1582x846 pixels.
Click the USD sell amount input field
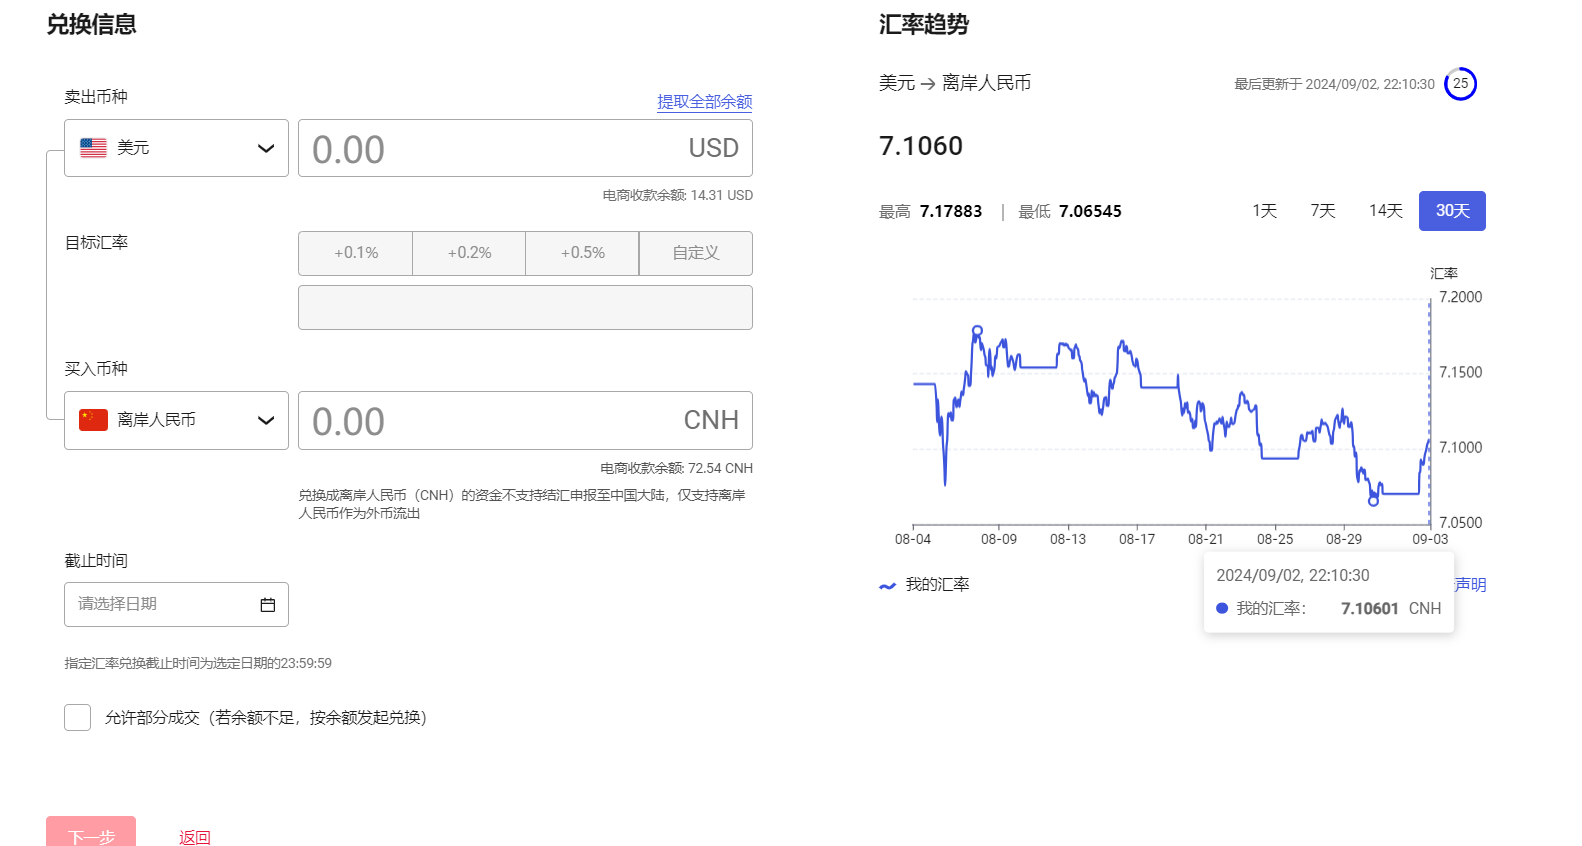(x=490, y=149)
